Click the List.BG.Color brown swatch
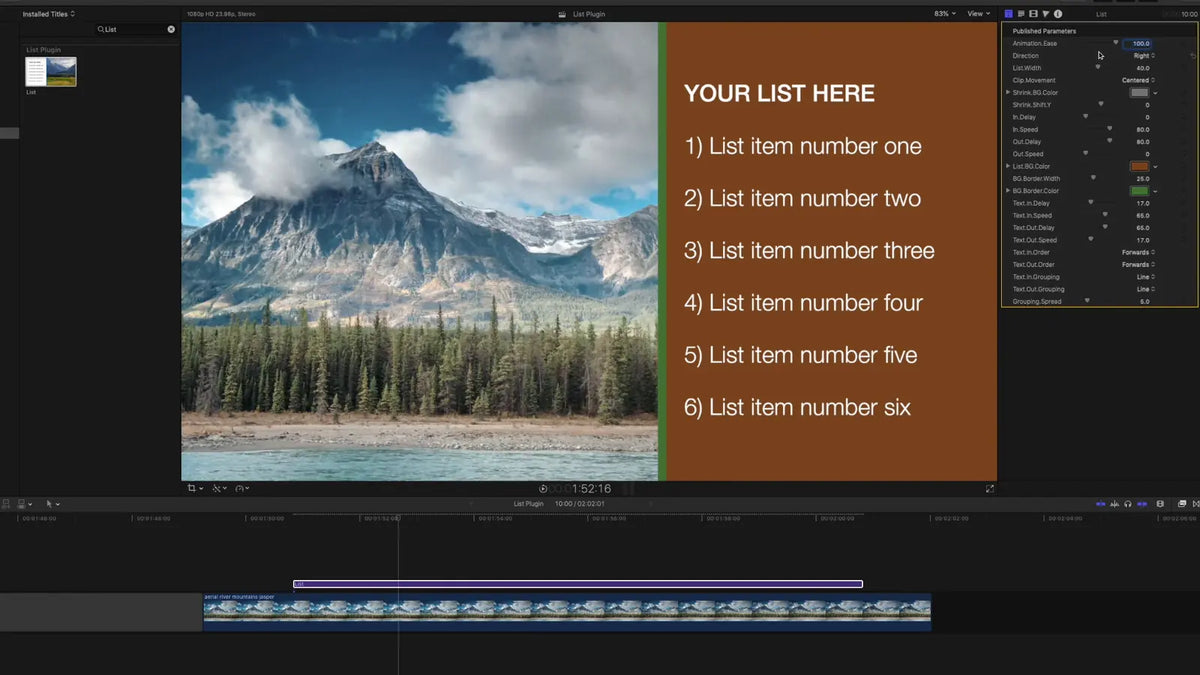This screenshot has width=1200, height=675. [x=1139, y=166]
